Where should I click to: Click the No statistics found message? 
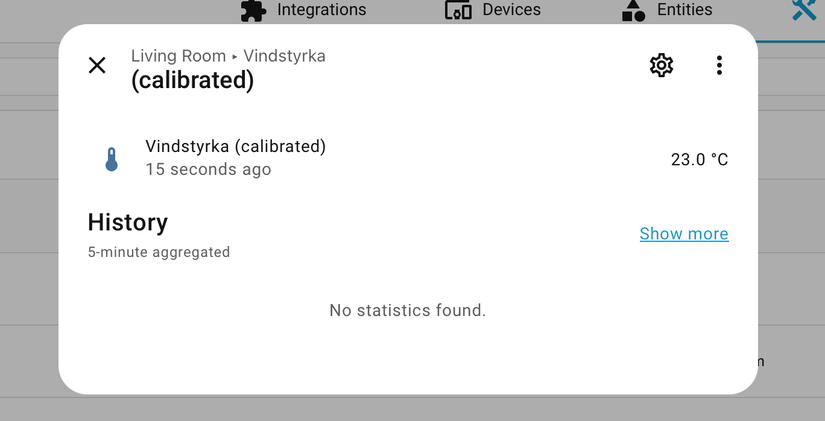pos(407,311)
